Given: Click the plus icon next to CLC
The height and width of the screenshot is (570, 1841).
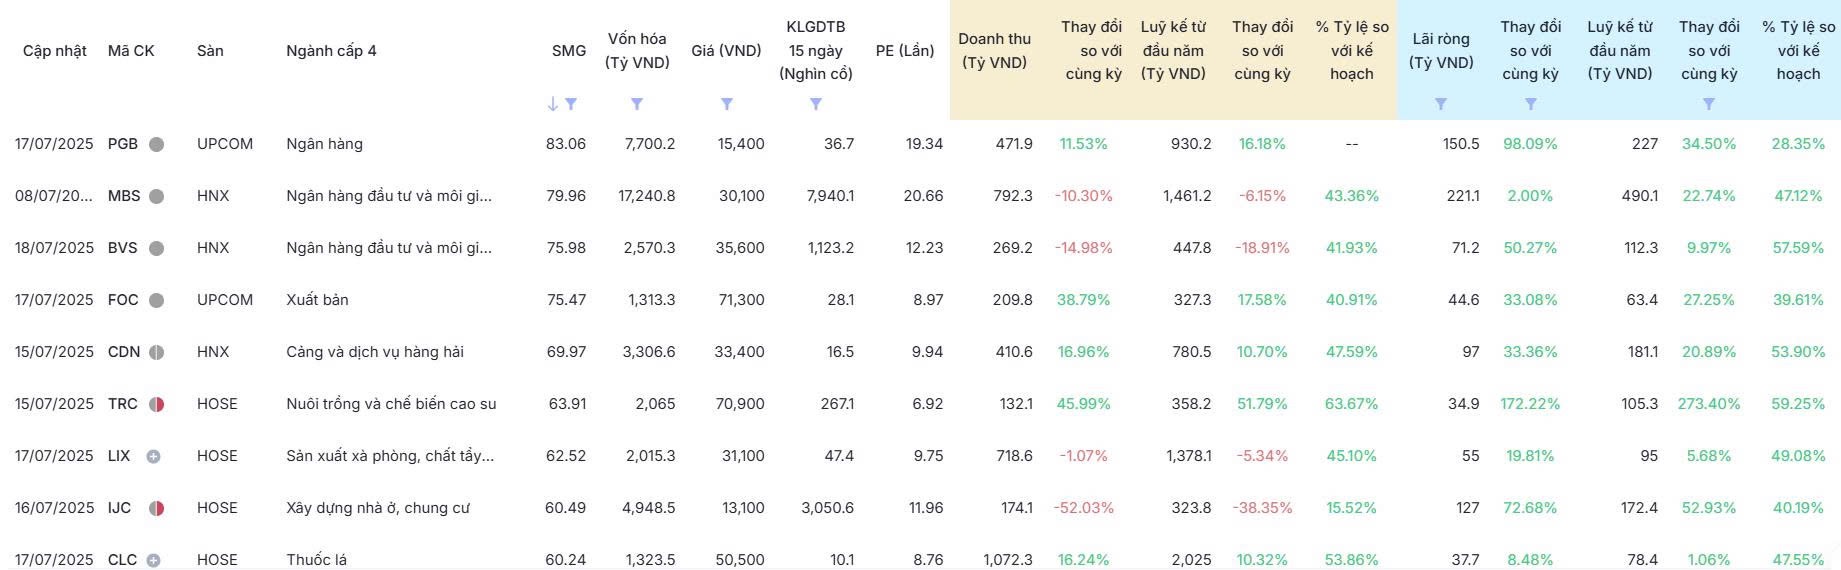Looking at the screenshot, I should 153,560.
